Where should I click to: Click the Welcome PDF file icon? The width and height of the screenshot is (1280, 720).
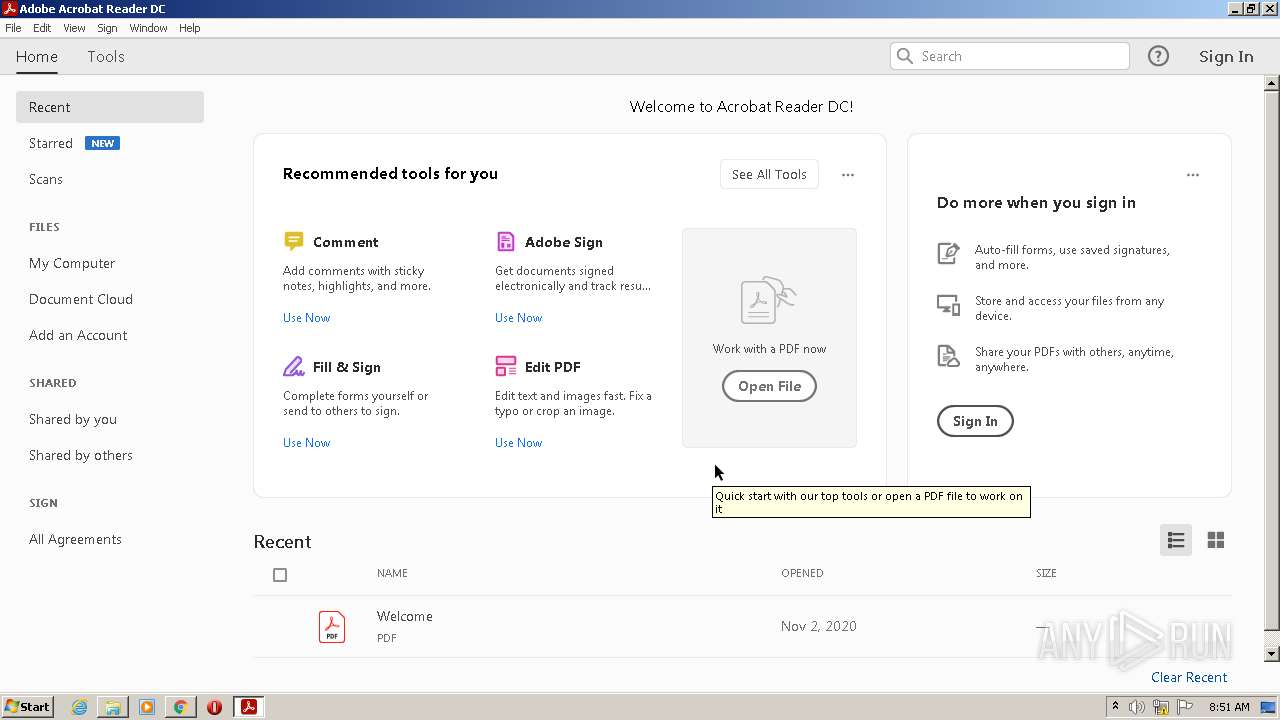[x=332, y=626]
